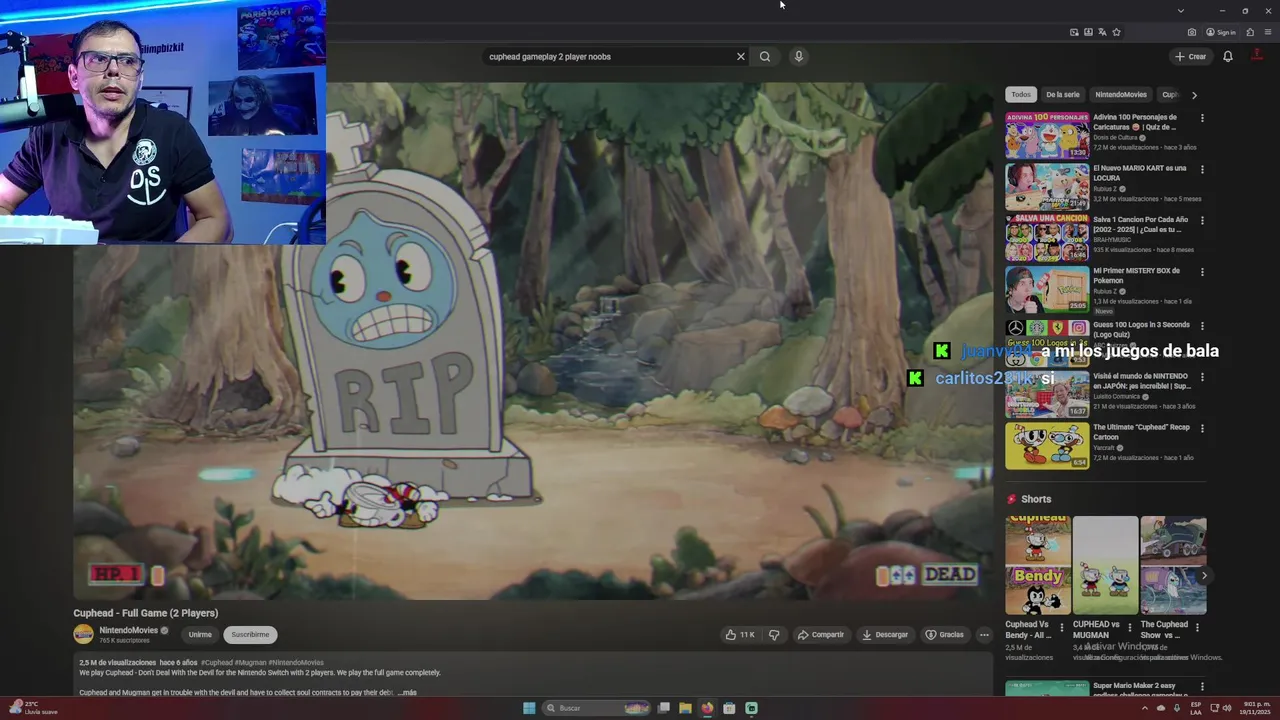Open options for CUPHEAD vs MUGMAN short
The height and width of the screenshot is (720, 1280).
pos(1130,628)
